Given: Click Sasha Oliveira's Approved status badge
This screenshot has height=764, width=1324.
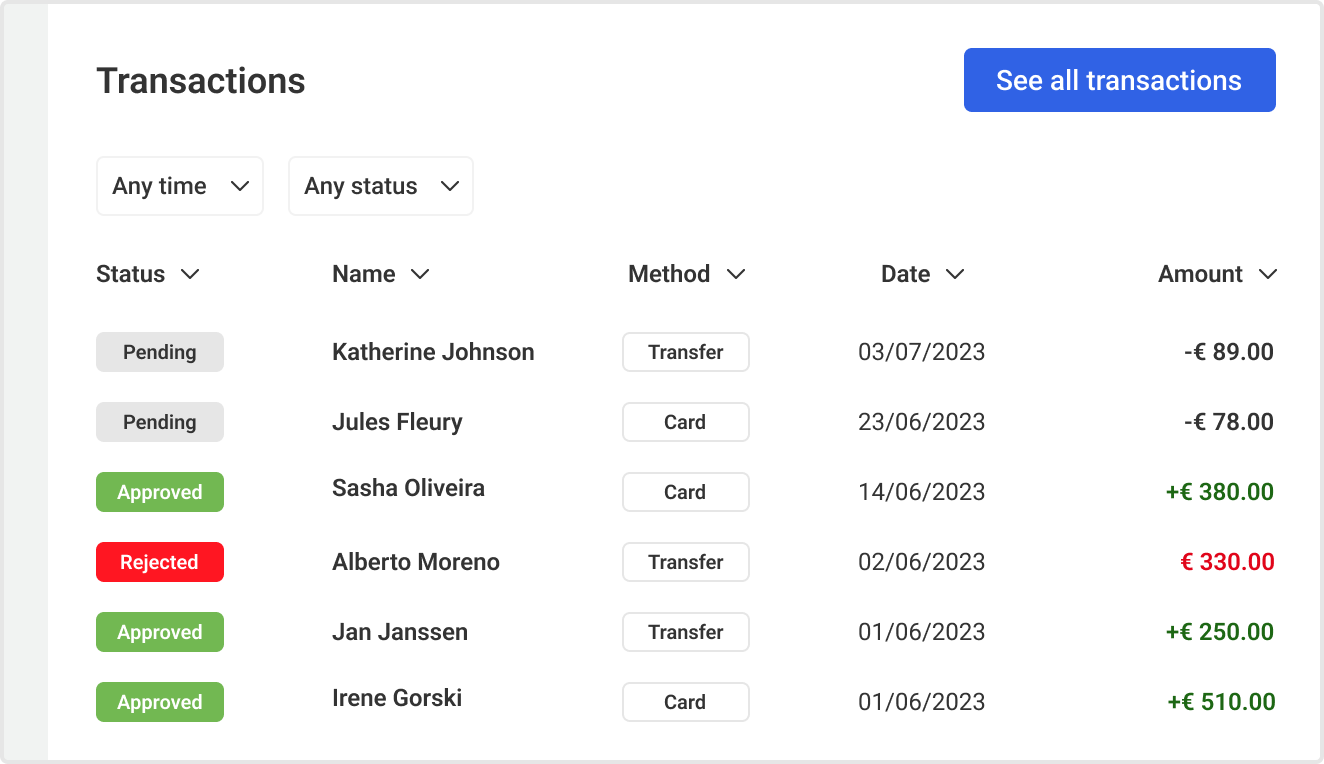Looking at the screenshot, I should [x=160, y=492].
